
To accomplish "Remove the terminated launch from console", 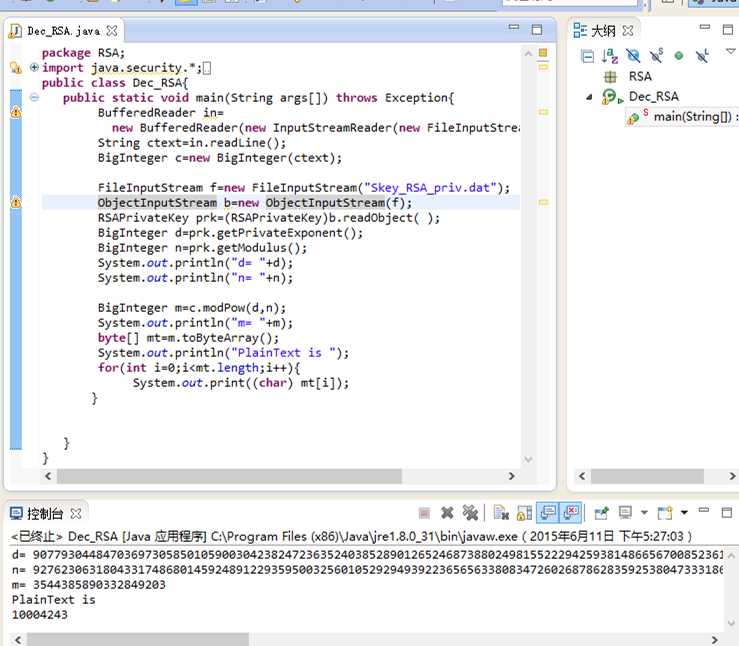I will [x=447, y=513].
